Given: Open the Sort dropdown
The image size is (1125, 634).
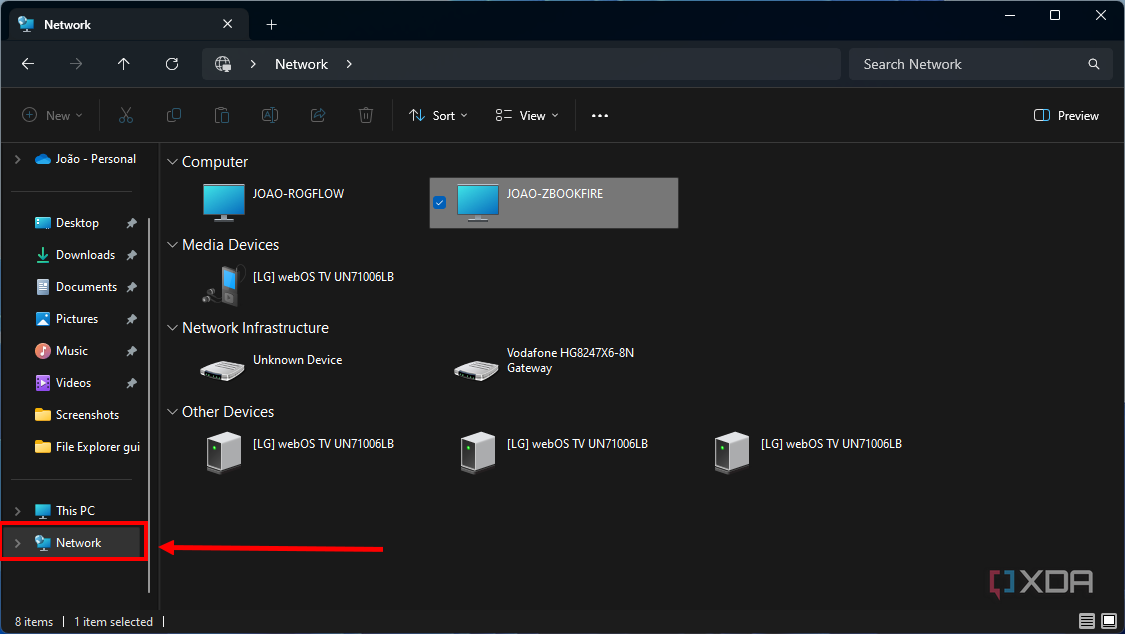Looking at the screenshot, I should point(438,115).
